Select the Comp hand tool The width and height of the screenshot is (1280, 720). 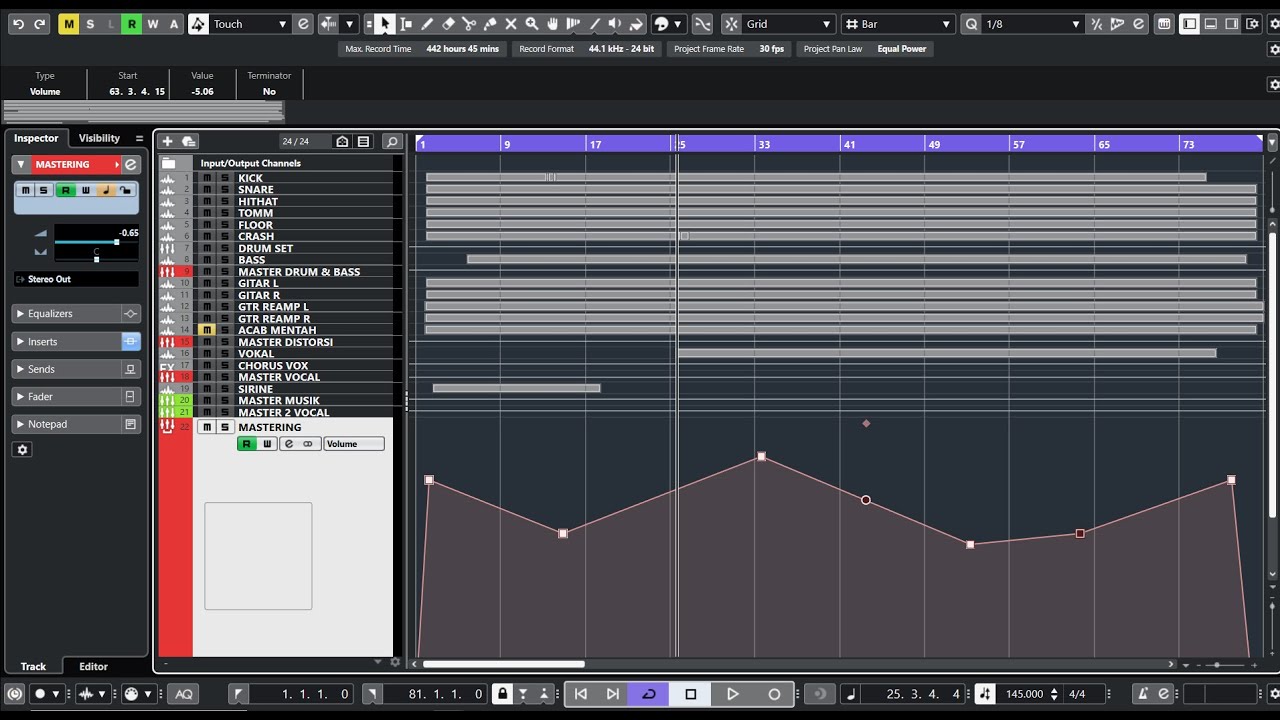[x=553, y=24]
